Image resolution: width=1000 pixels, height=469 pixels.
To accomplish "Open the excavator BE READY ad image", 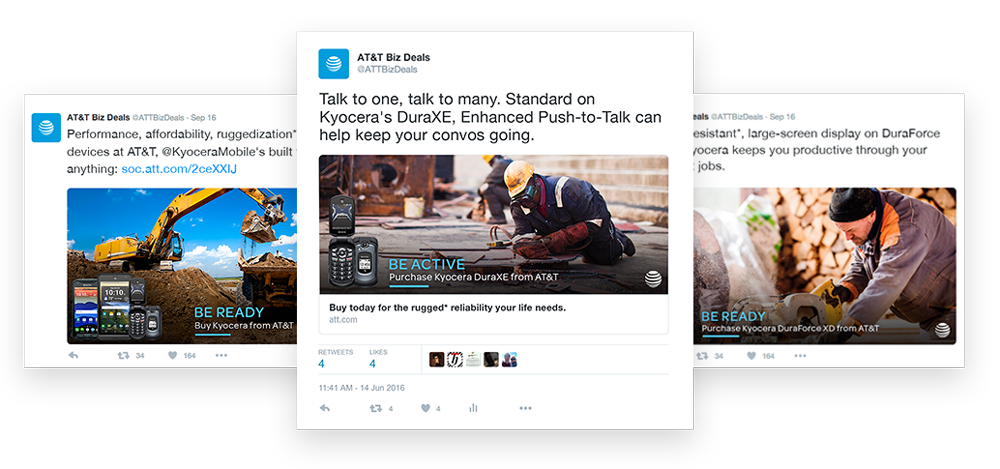I will point(182,266).
